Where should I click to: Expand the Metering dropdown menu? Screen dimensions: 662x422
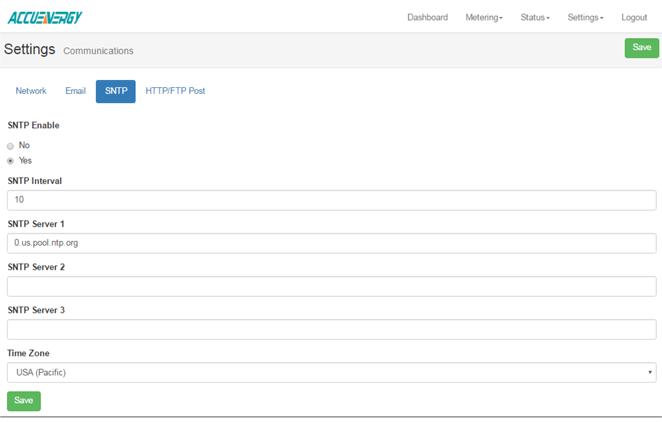[x=484, y=18]
